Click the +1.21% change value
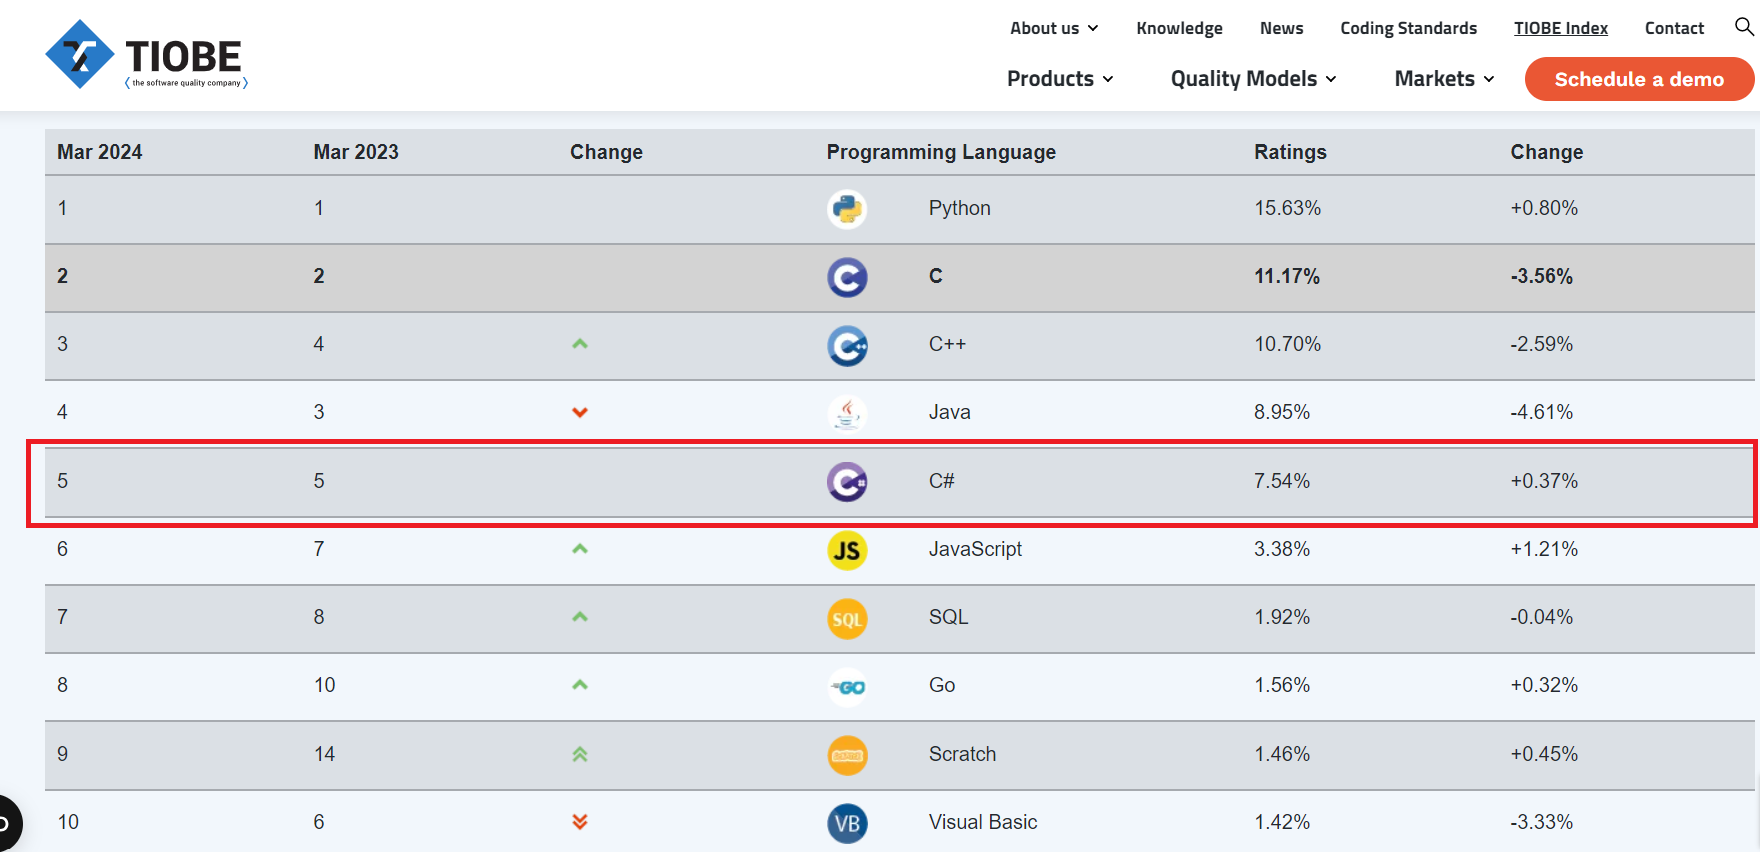The image size is (1760, 852). point(1544,549)
